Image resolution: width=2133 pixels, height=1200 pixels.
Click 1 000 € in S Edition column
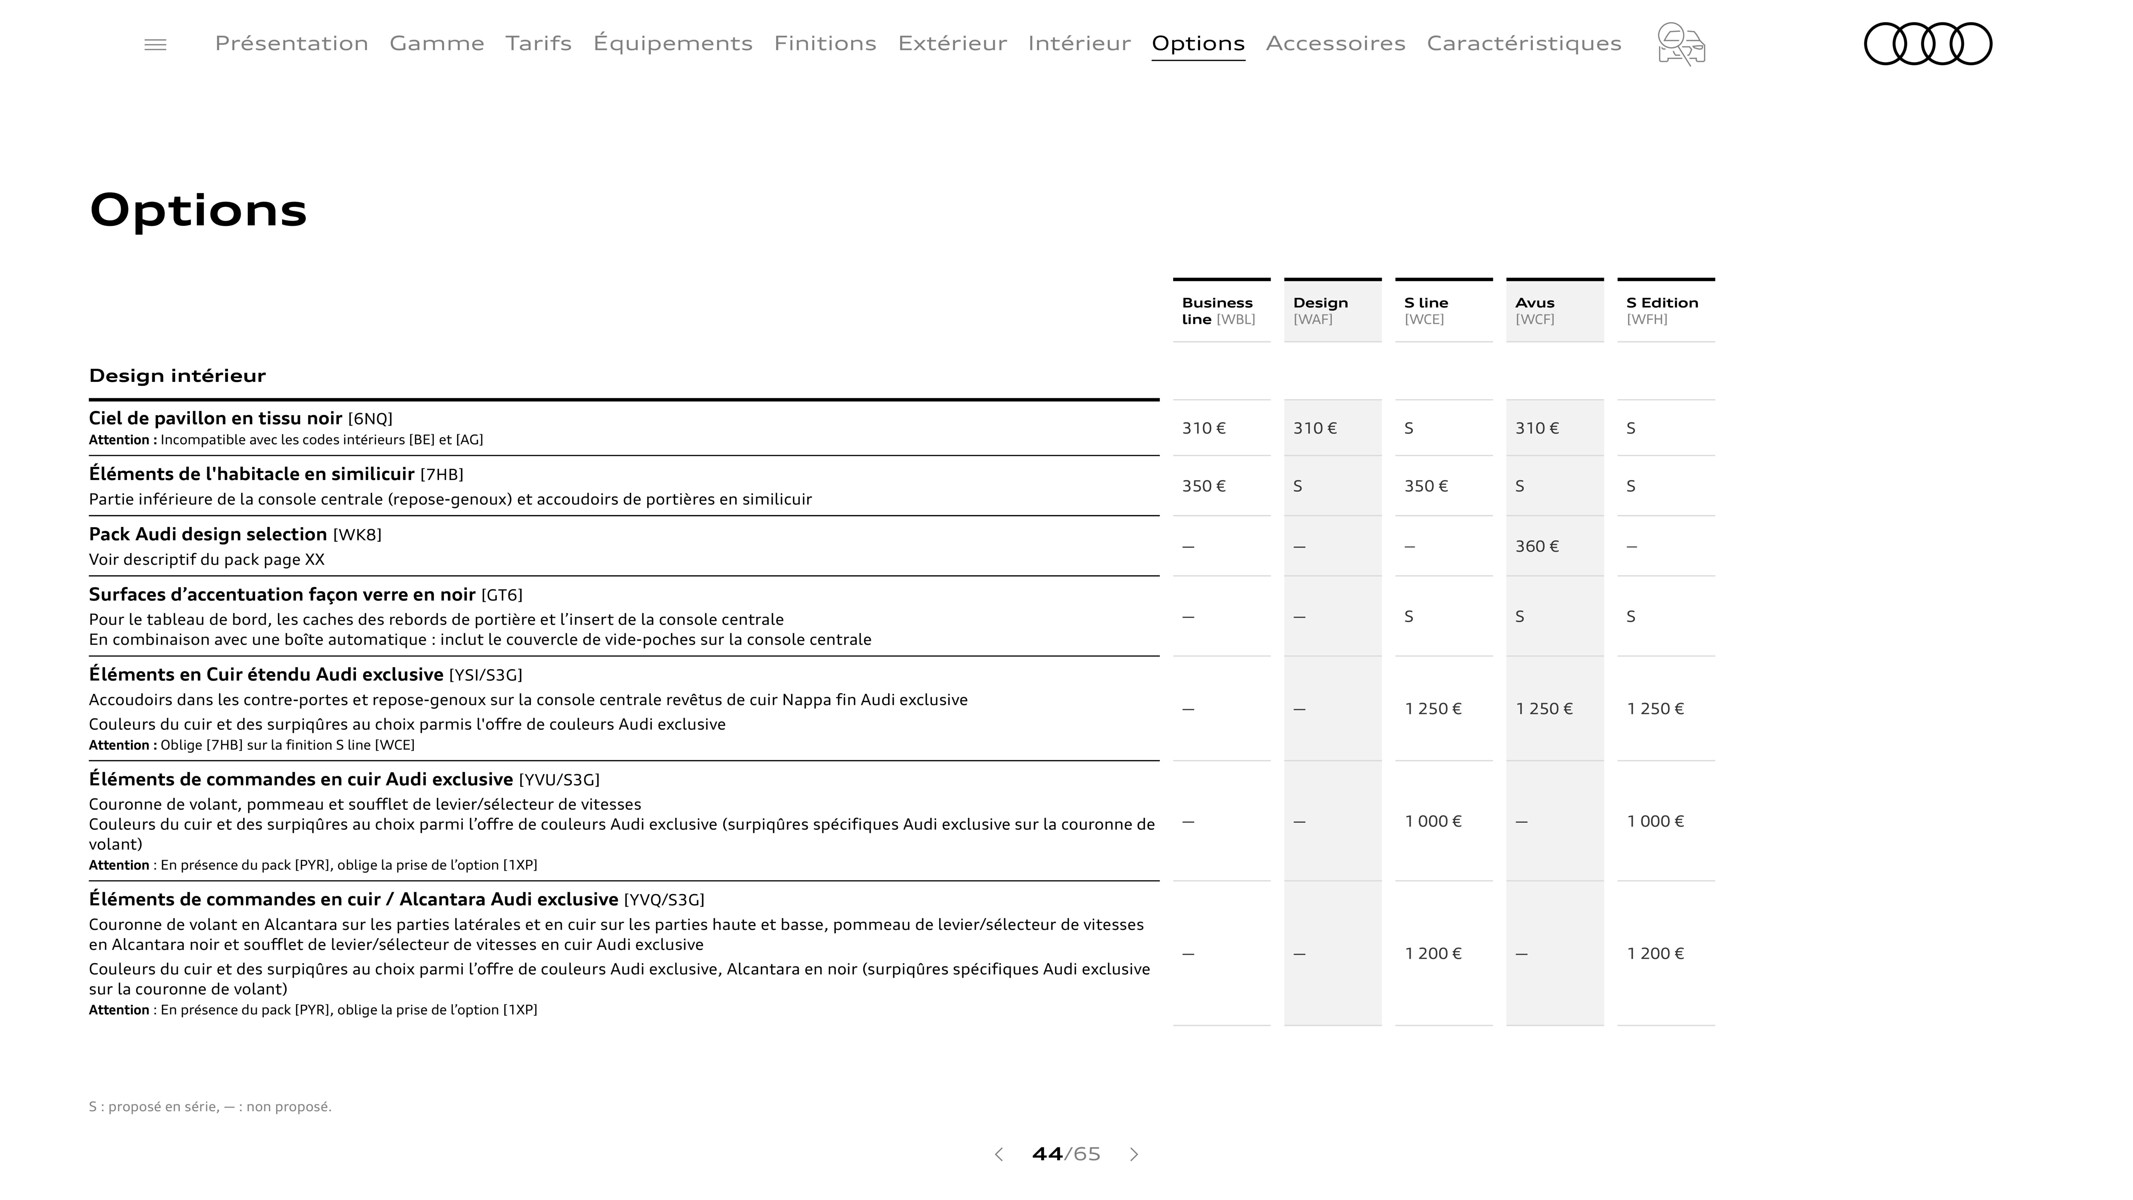[x=1655, y=821]
